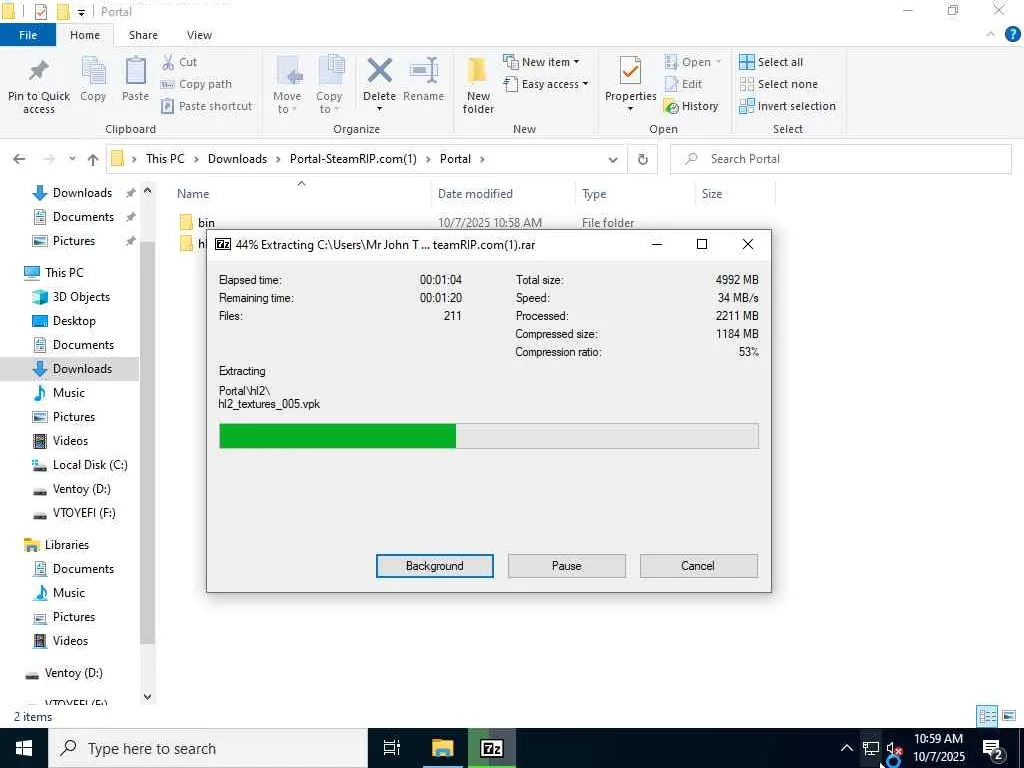1024x768 pixels.
Task: Click the Rename icon
Action: [423, 71]
